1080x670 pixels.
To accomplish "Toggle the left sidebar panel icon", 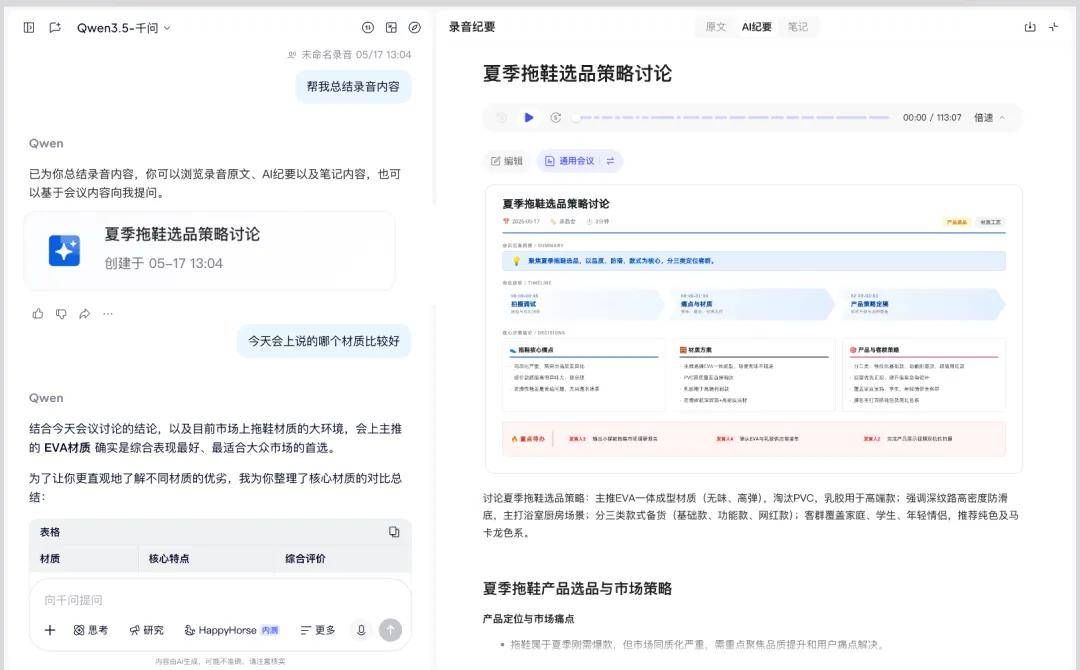I will coord(29,28).
